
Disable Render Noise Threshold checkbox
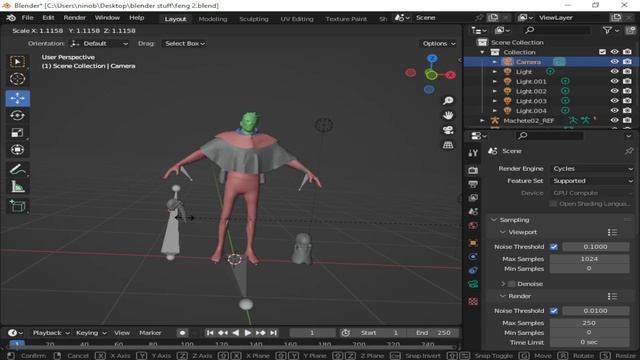click(x=554, y=311)
